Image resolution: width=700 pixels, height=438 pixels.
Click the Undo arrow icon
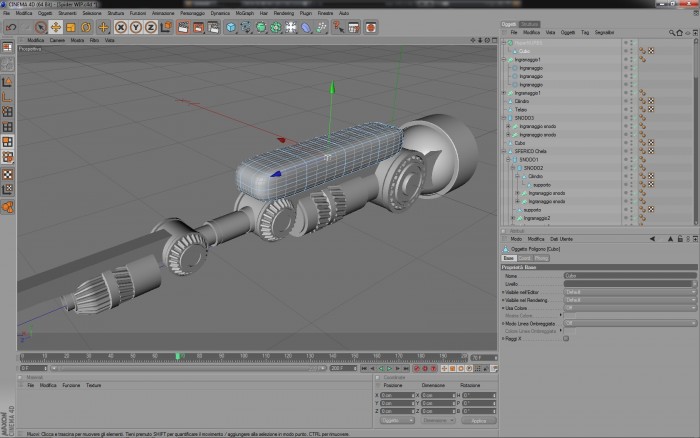tap(11, 28)
